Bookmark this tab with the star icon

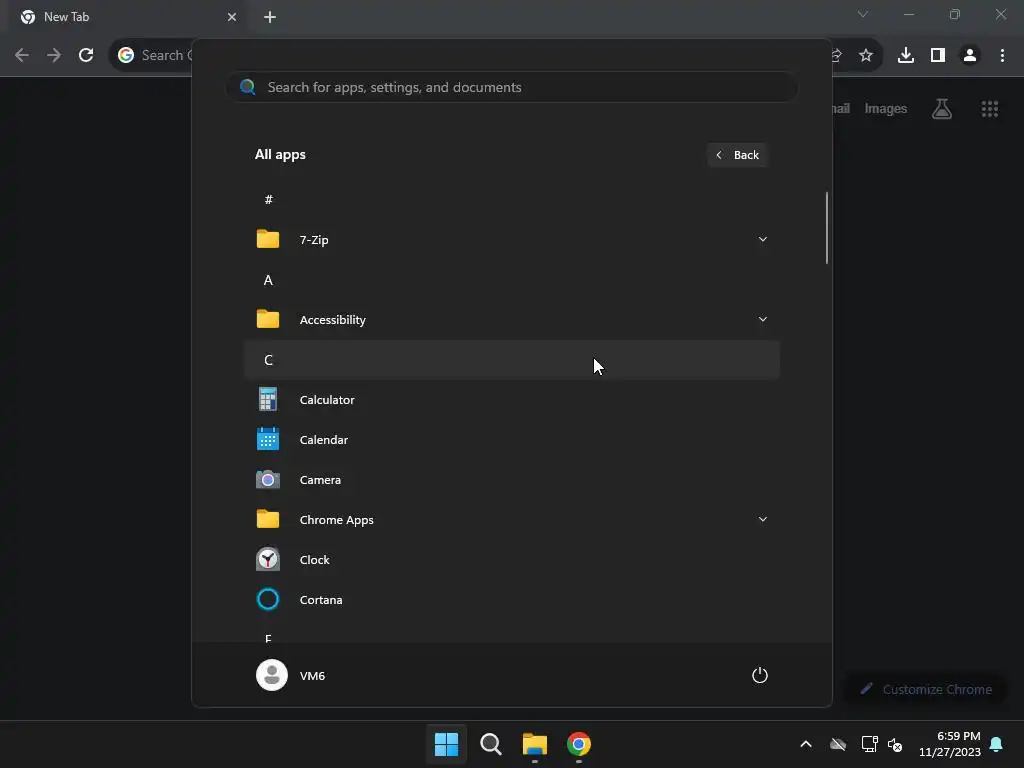point(866,55)
